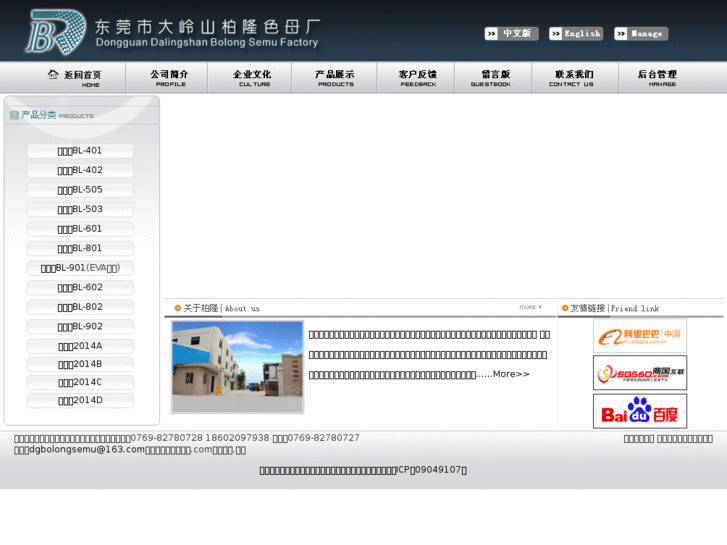Select product category BL-801
The width and height of the screenshot is (727, 545).
[80, 248]
